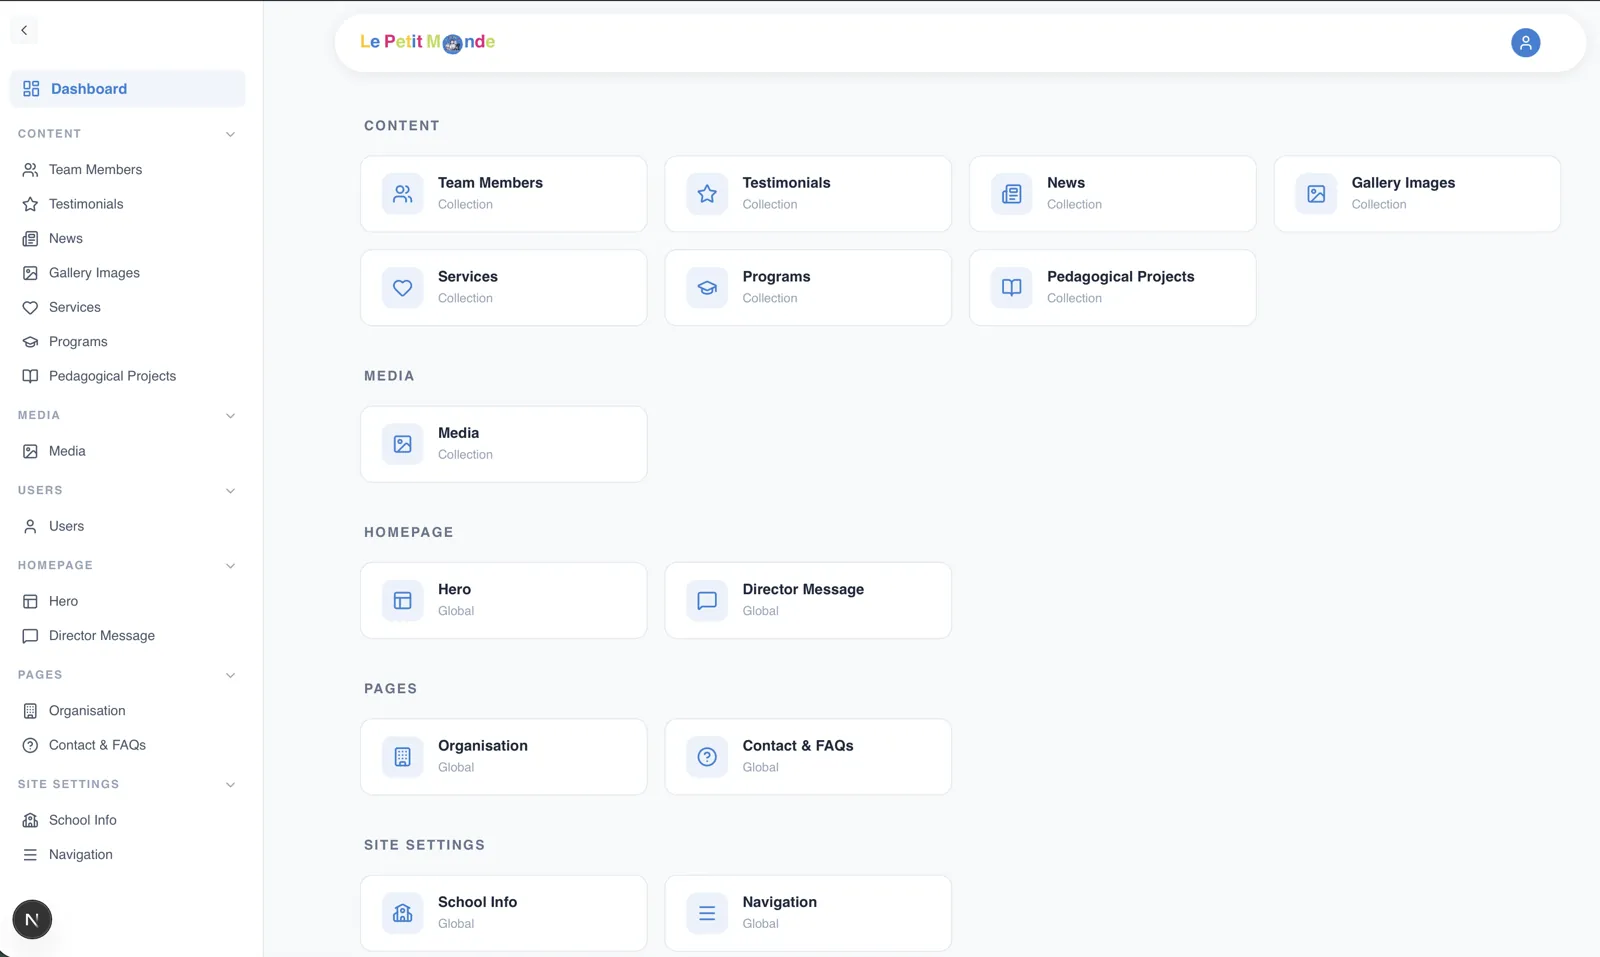Viewport: 1600px width, 957px height.
Task: Click the Pedagogical Projects card book icon
Action: [x=1012, y=288]
